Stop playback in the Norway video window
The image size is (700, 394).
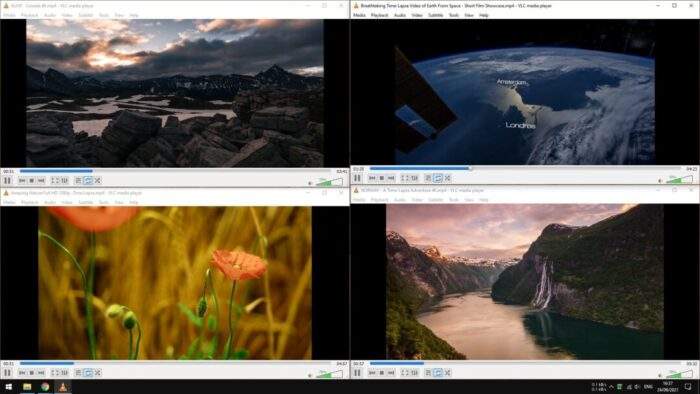[x=382, y=373]
